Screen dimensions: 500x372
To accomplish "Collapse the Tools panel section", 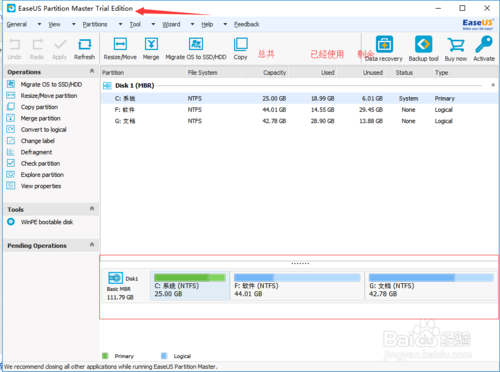I will [92, 209].
